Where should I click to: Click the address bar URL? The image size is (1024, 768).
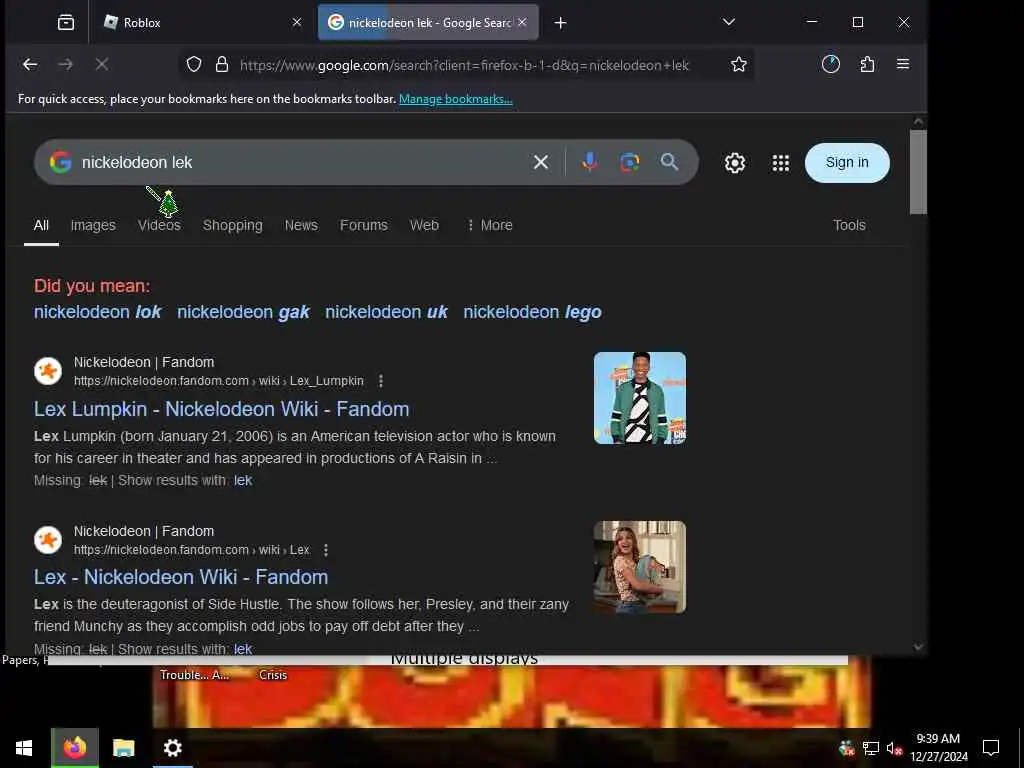464,65
